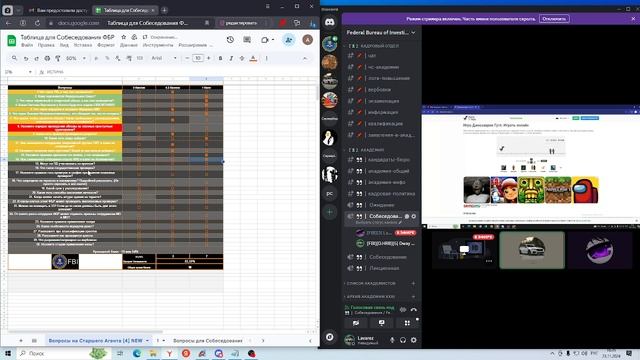Image resolution: width=640 pixels, height=360 pixels.
Task: Toggle the camera in Discord voice panel
Action: [x=356, y=323]
